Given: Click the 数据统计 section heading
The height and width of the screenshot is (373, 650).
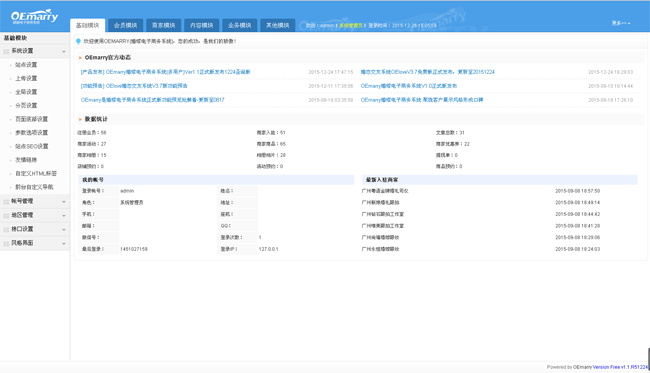Looking at the screenshot, I should [96, 119].
